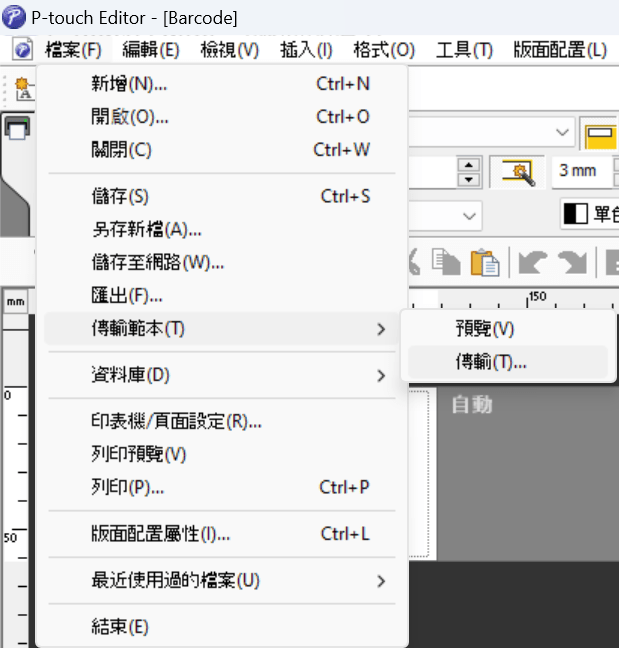Choose 新增(N)... from the file menu
Viewport: 619px width, 648px height.
[221, 84]
